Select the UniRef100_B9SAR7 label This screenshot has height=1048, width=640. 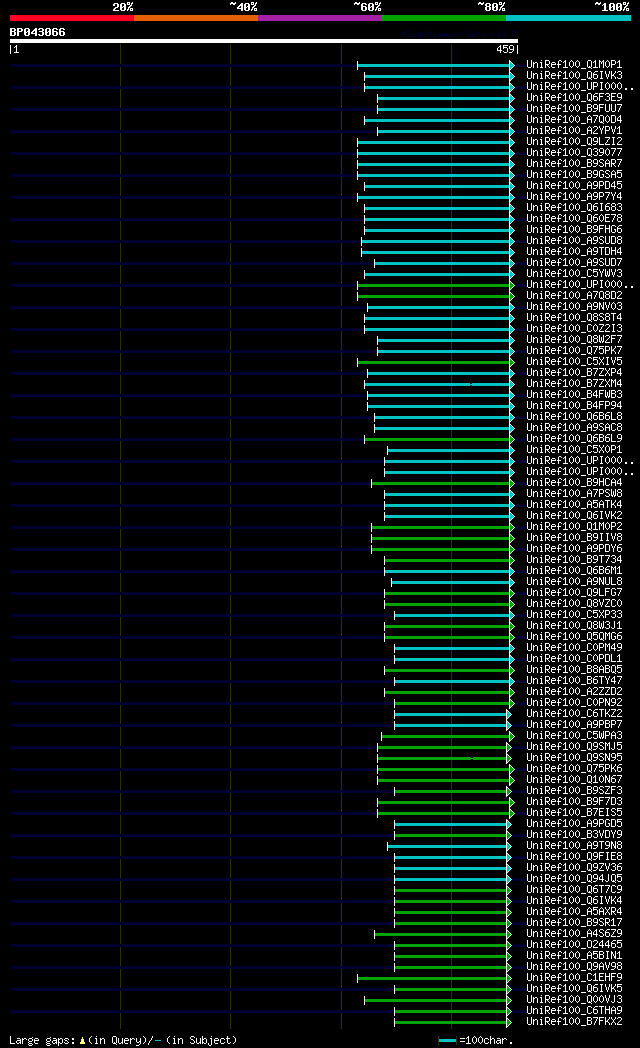click(574, 164)
